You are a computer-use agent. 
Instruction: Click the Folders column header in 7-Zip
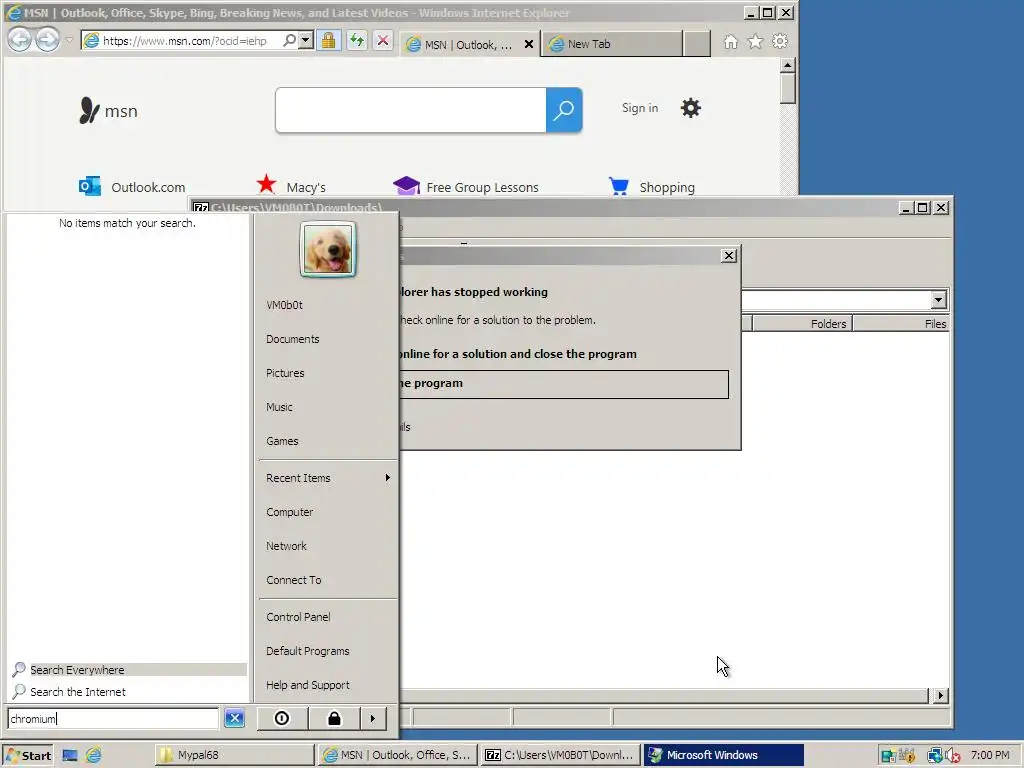point(803,323)
